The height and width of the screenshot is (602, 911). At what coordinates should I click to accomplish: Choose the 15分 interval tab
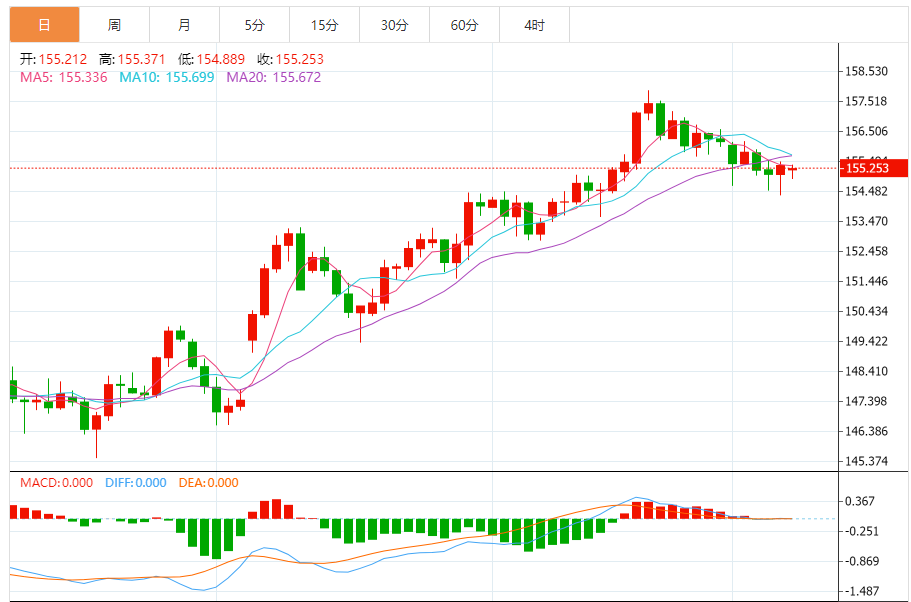tap(324, 25)
